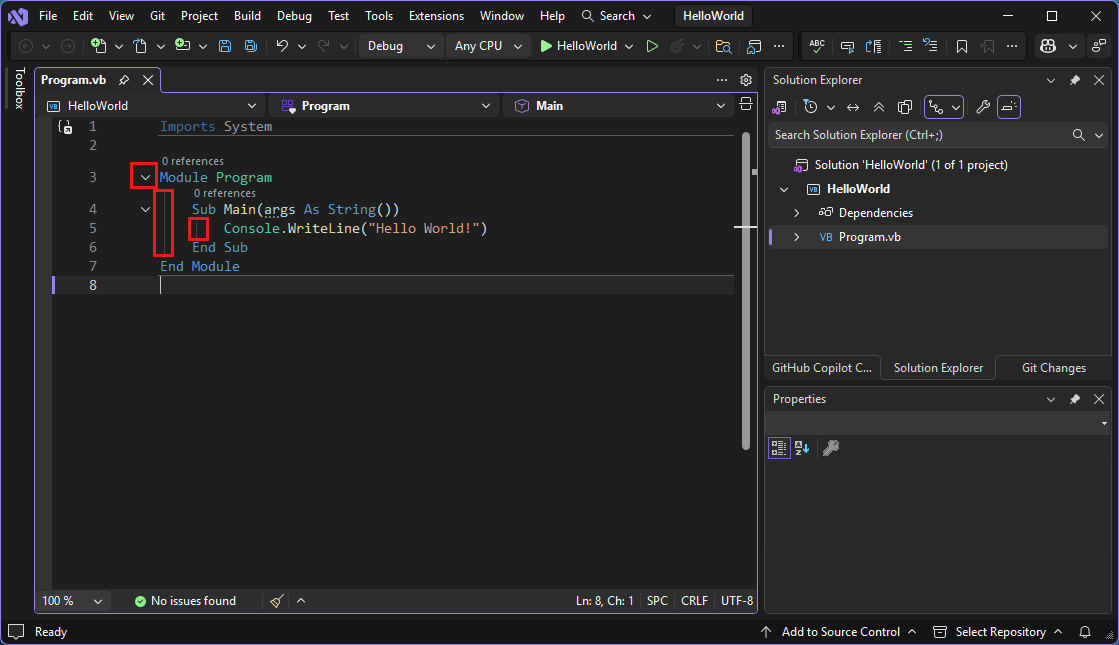The image size is (1119, 645).
Task: Open Solution Explorer properties with the wrench icon
Action: pyautogui.click(x=982, y=107)
